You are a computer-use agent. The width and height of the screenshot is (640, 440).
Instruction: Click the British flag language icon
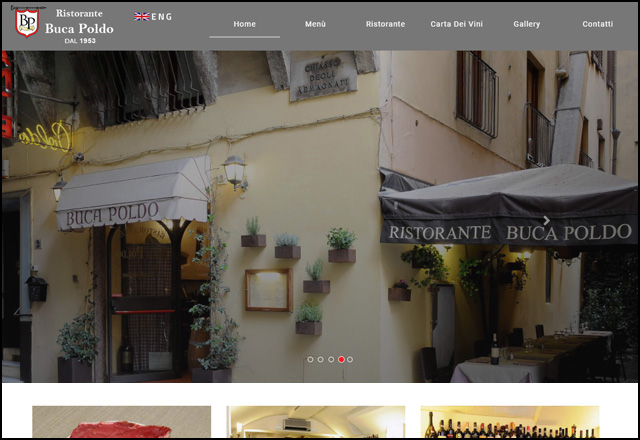[142, 16]
